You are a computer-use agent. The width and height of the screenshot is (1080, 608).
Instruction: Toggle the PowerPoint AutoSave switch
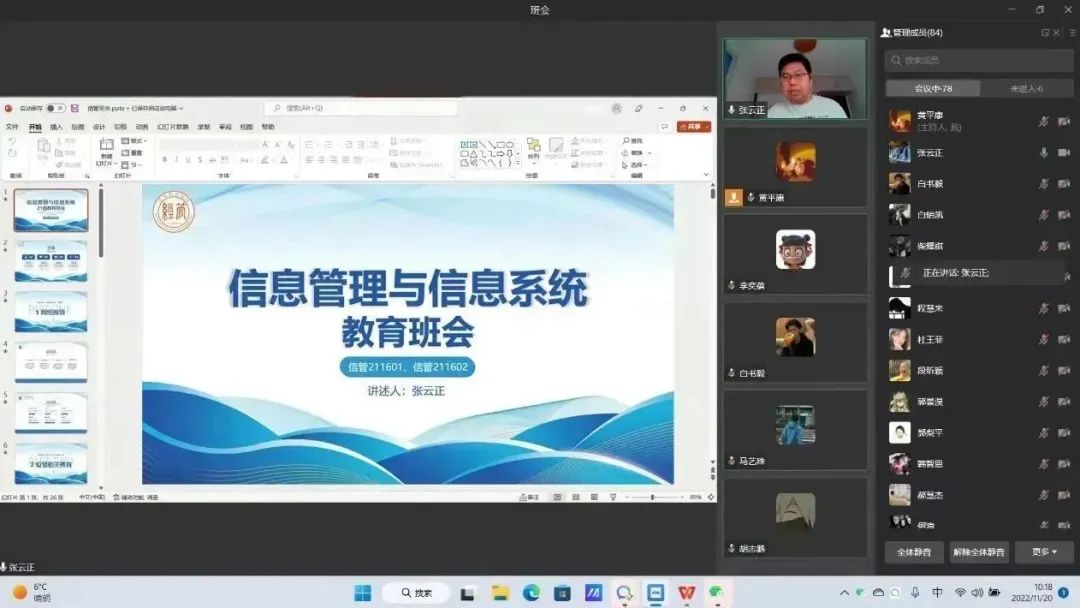coord(55,108)
